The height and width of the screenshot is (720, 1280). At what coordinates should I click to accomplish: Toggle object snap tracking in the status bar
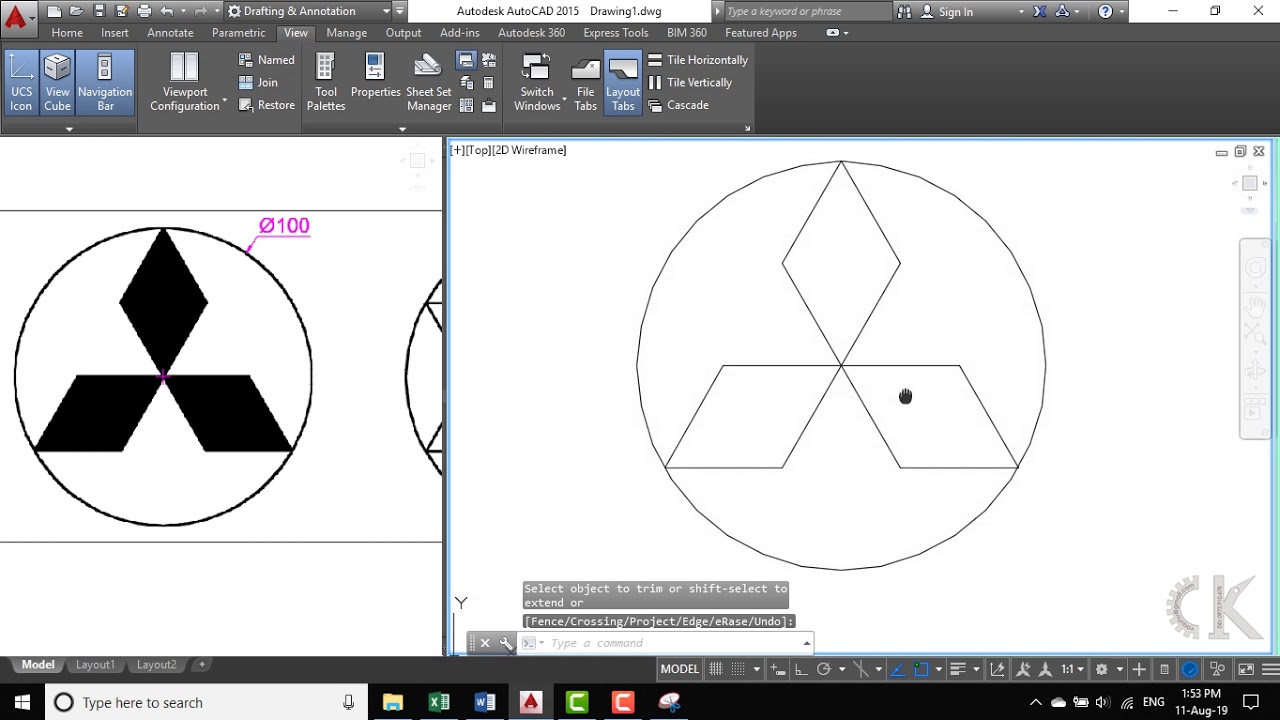[897, 669]
